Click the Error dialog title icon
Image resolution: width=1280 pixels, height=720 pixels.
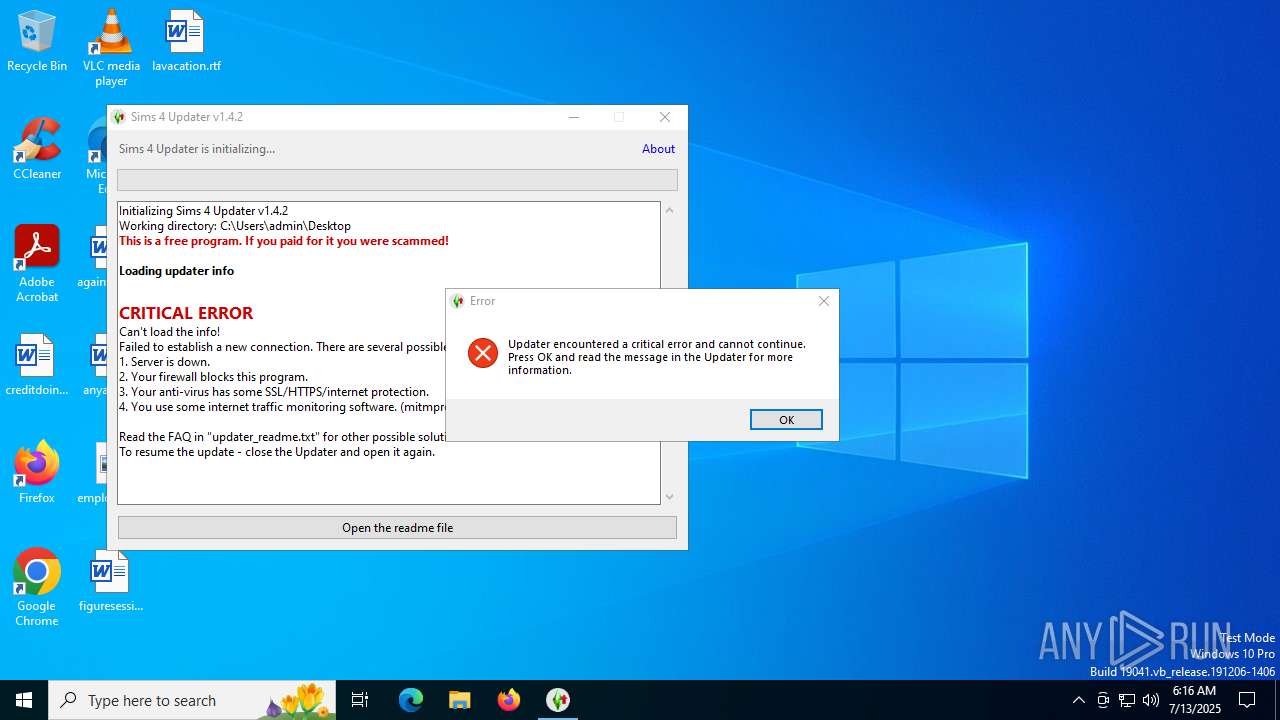point(458,301)
